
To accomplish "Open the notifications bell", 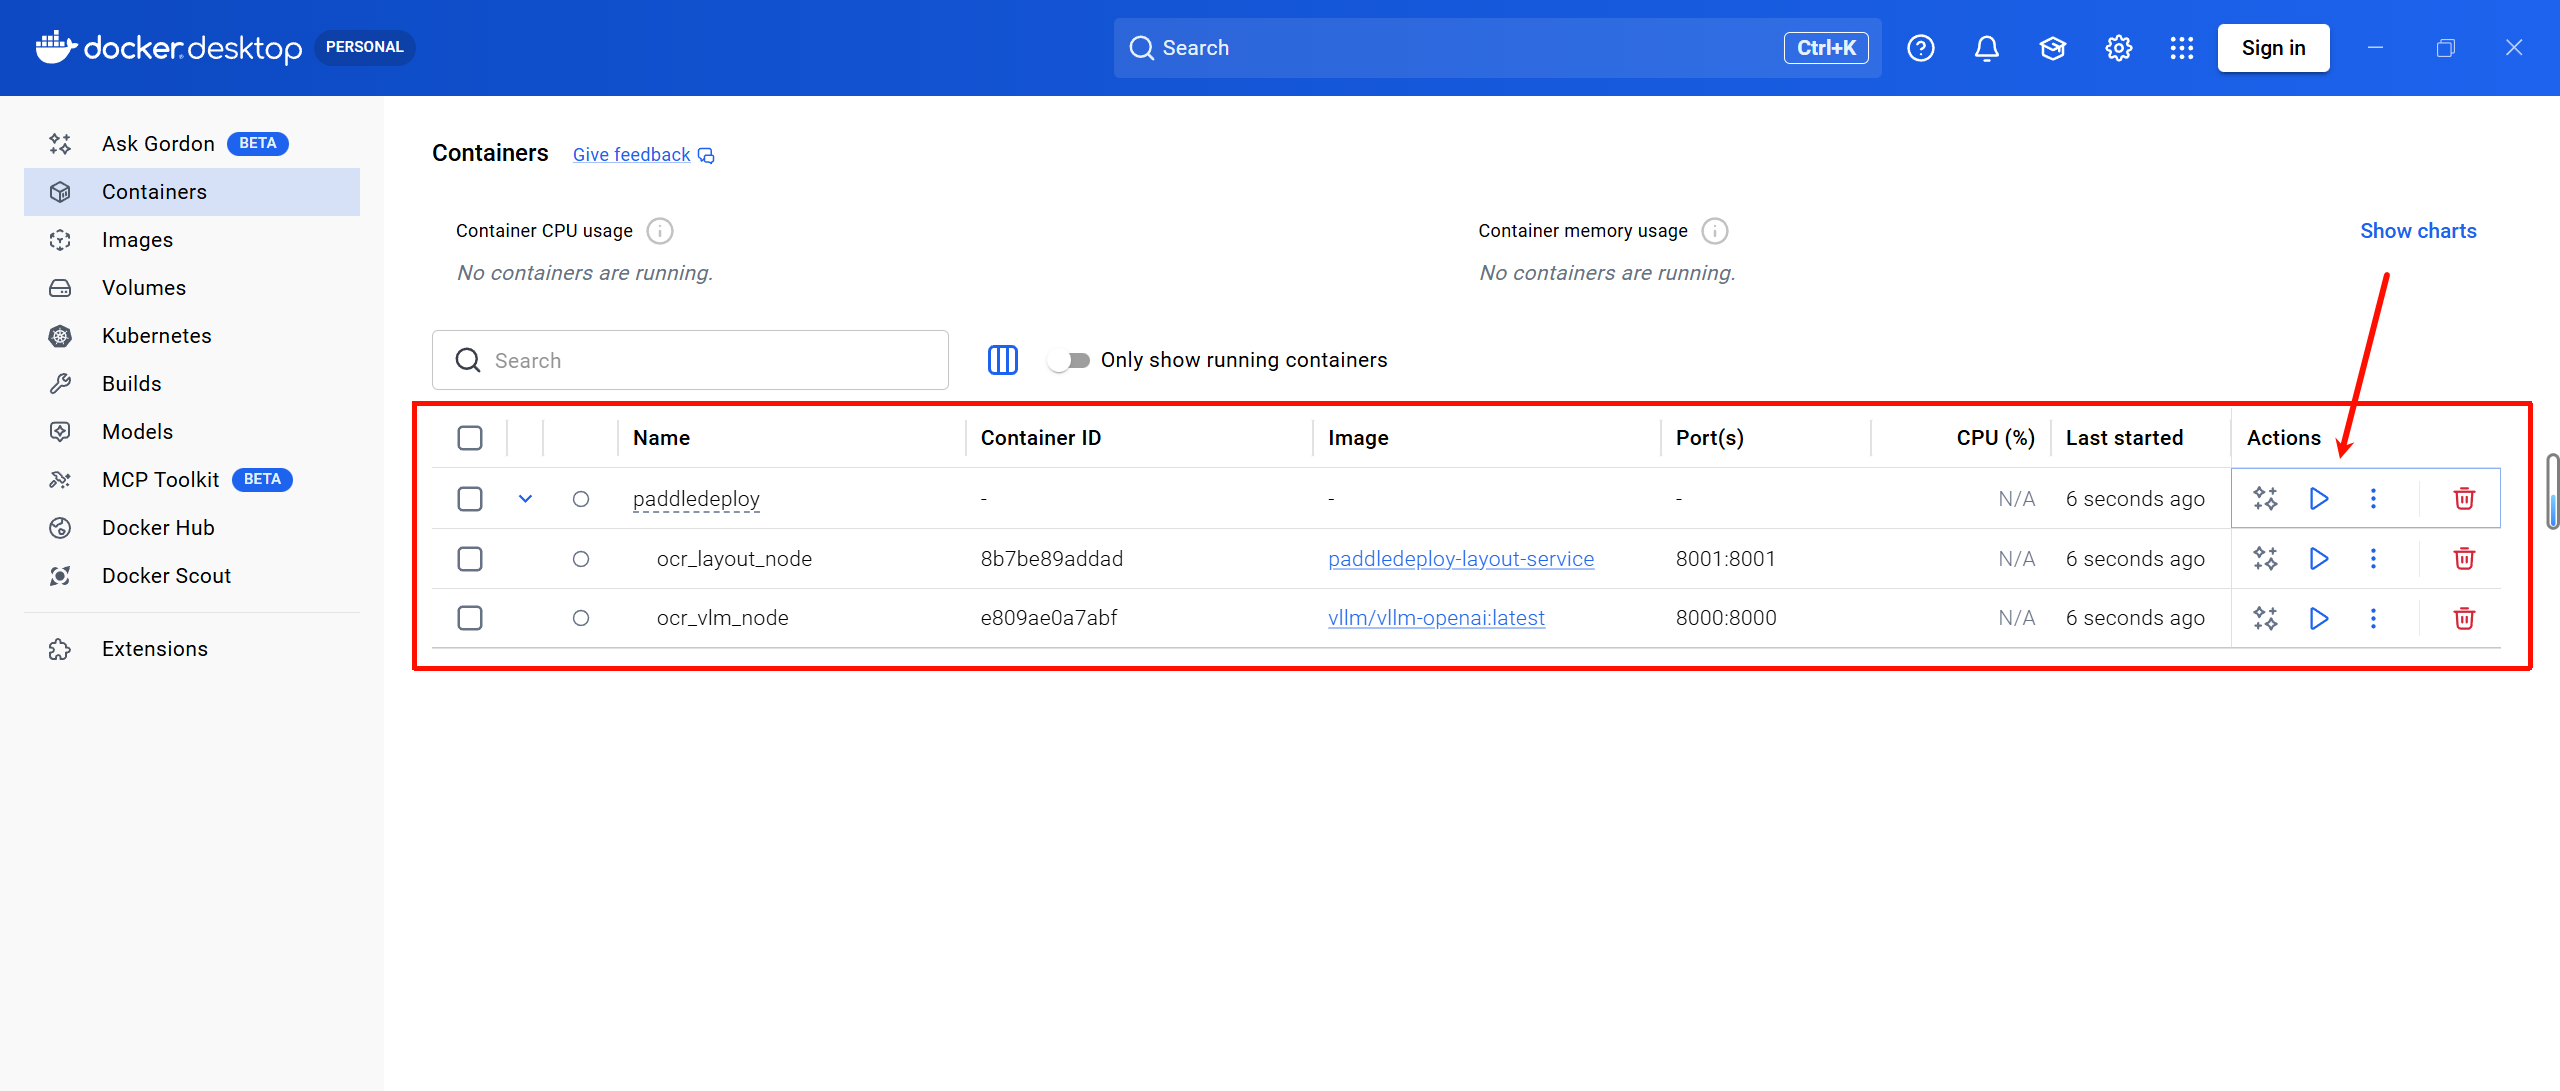I will (x=1986, y=48).
